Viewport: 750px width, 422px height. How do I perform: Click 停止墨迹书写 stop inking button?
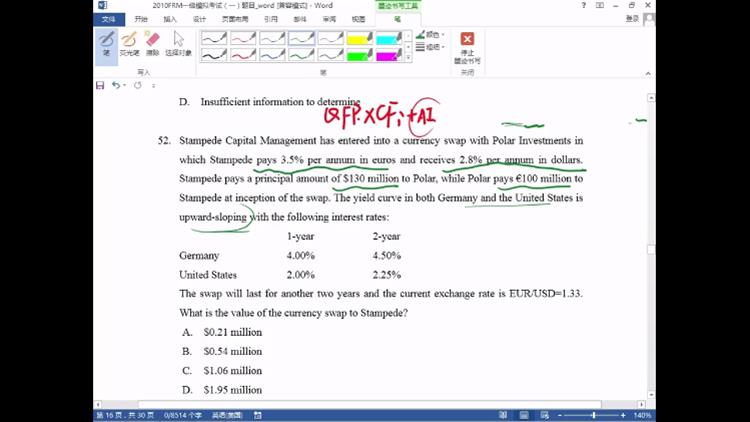click(467, 47)
